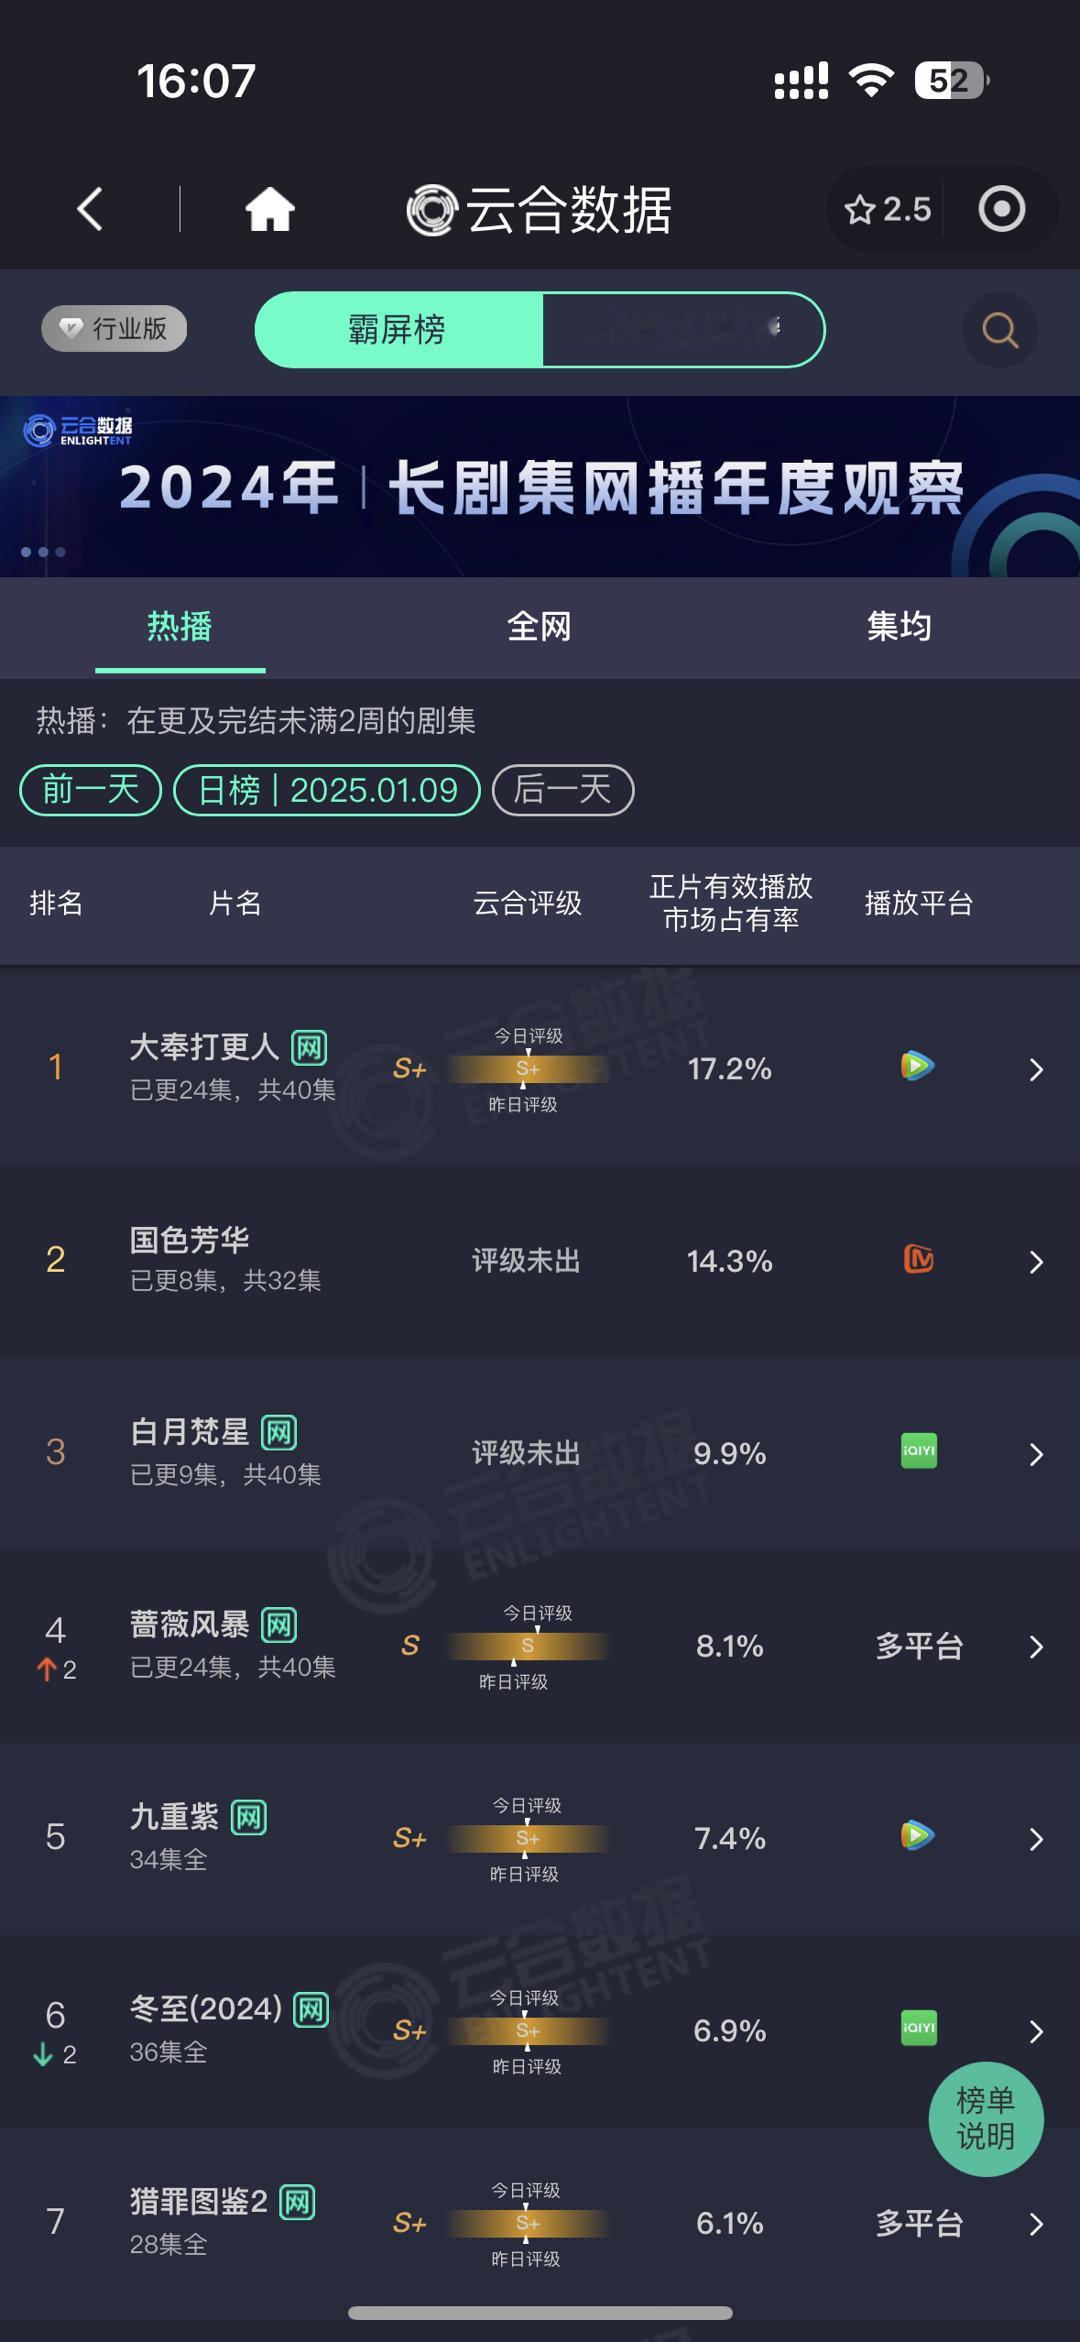Screen dimensions: 1080x2342
Task: Expand details for 大奉打更人 via its chevron
Action: [1037, 1068]
